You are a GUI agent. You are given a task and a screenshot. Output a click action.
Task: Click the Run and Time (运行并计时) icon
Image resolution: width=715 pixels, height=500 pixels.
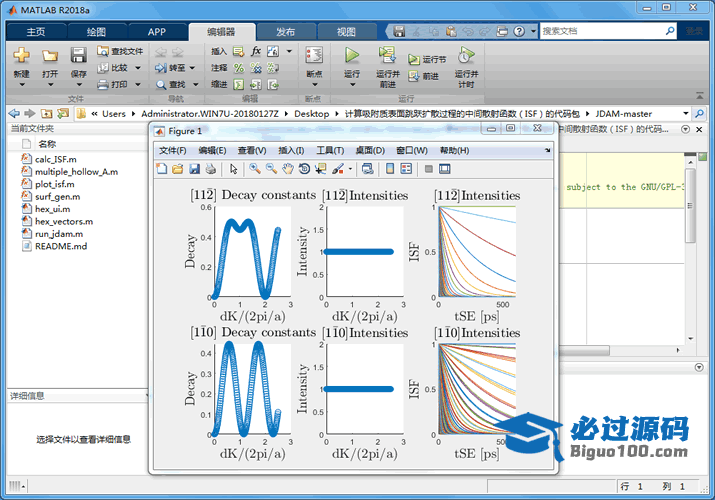pyautogui.click(x=466, y=55)
